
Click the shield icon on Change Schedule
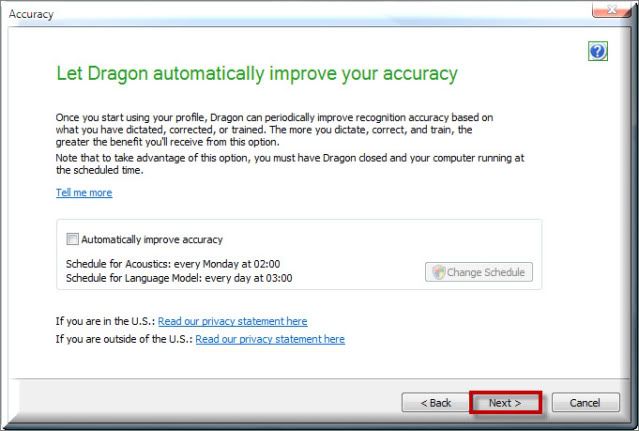(438, 272)
